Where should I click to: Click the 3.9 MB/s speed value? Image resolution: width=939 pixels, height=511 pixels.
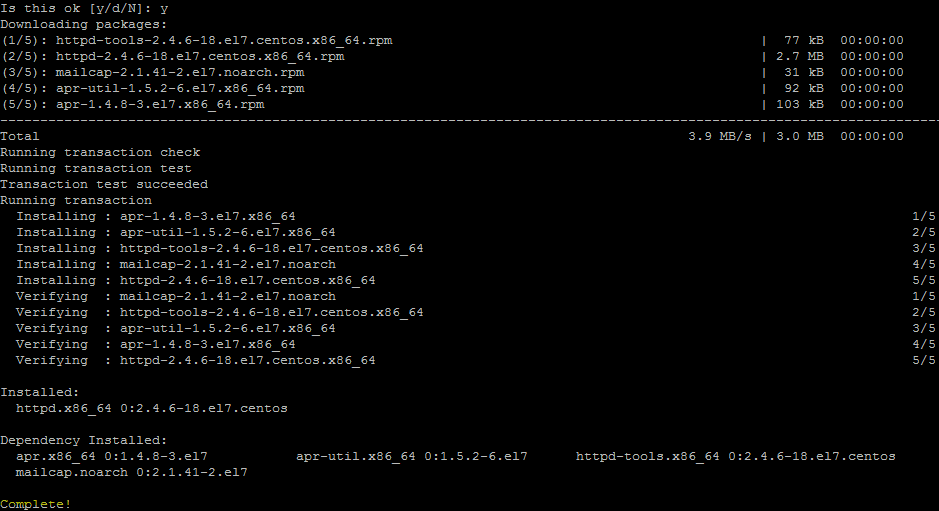click(x=720, y=137)
